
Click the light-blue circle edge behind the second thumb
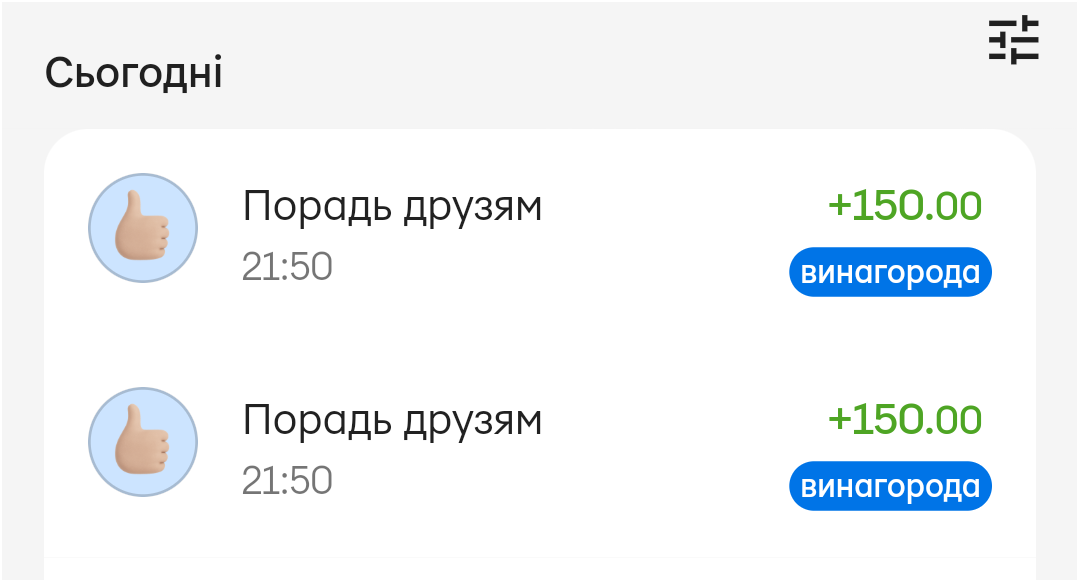pyautogui.click(x=100, y=414)
